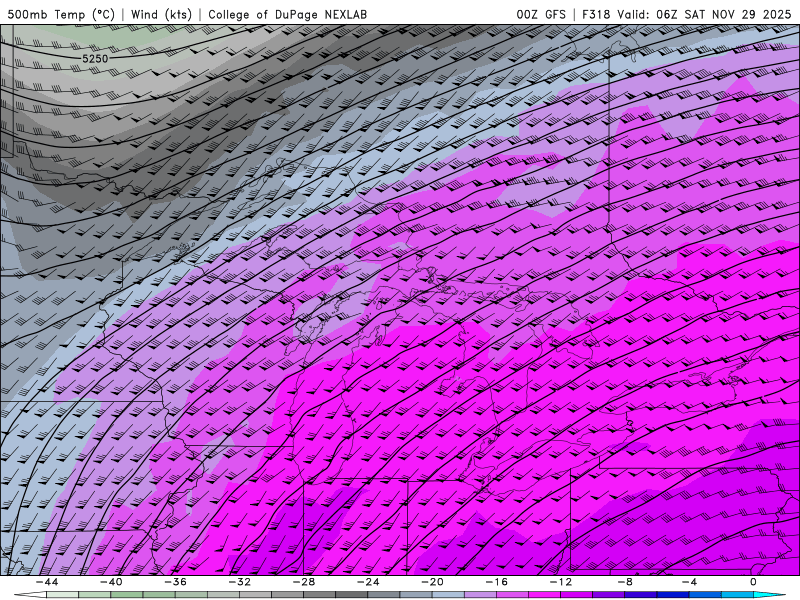
Task: Click the -40 legend value
Action: click(111, 582)
